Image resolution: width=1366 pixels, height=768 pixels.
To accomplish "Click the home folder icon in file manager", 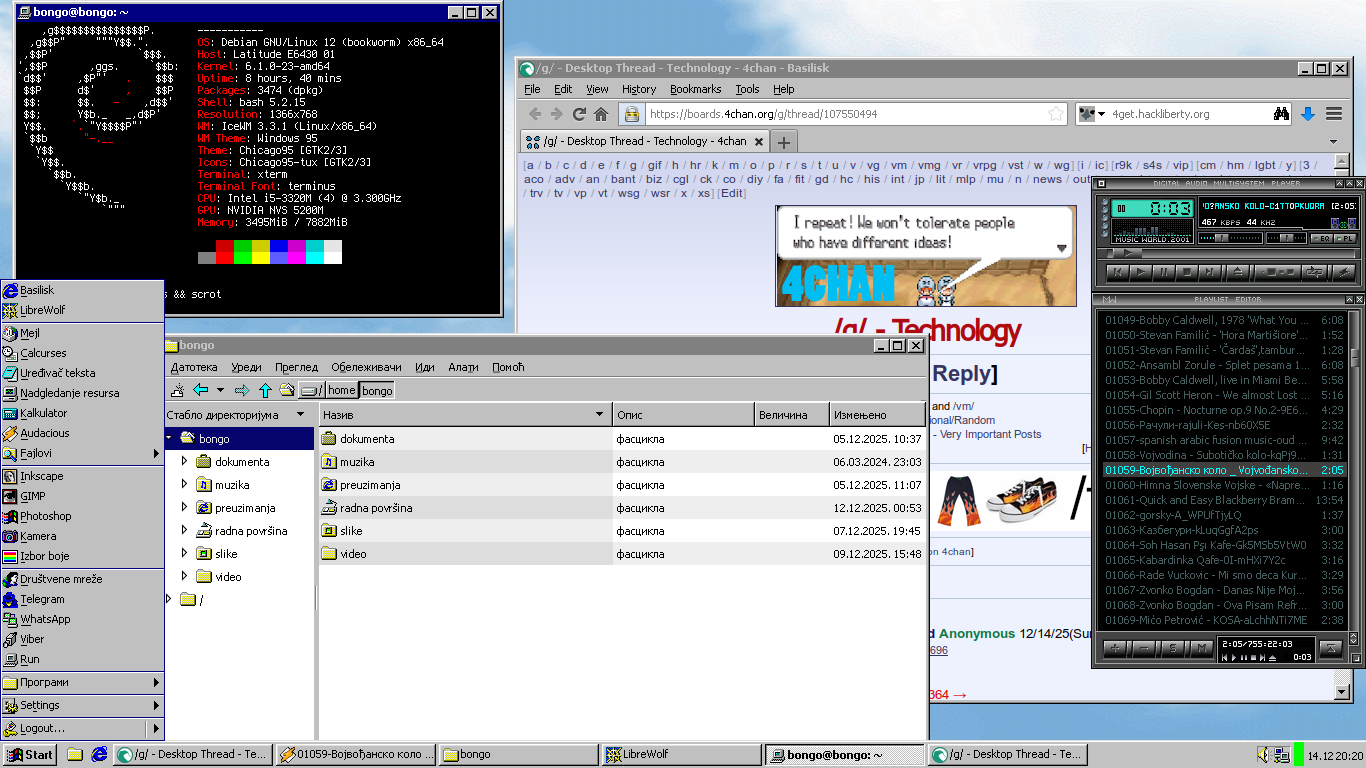I will pyautogui.click(x=287, y=390).
